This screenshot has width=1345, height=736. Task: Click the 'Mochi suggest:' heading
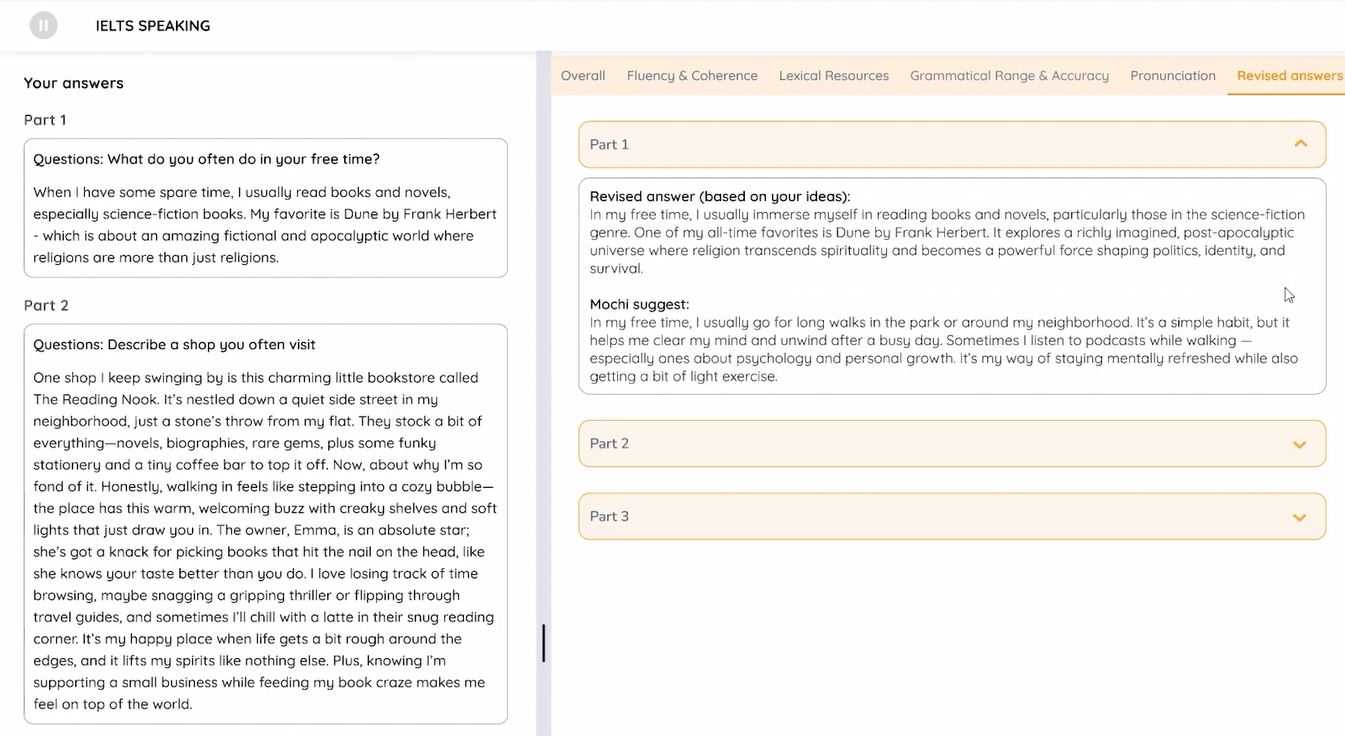click(639, 304)
